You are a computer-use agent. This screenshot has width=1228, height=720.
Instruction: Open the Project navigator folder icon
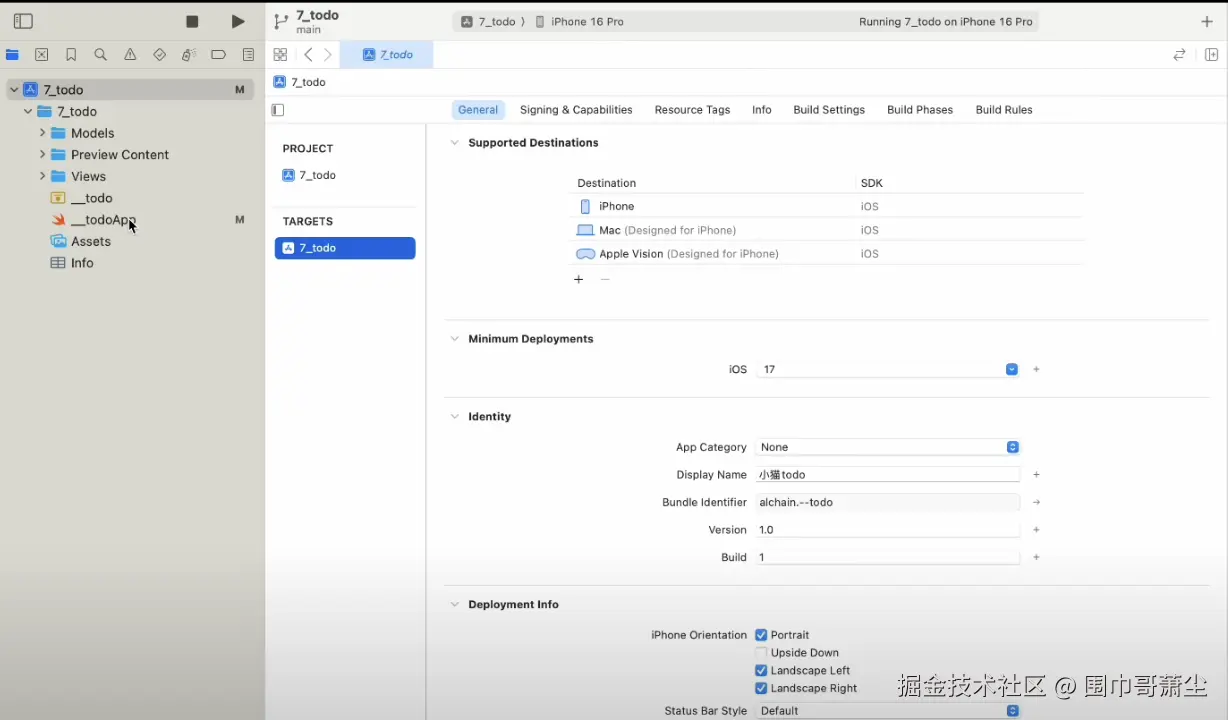coord(12,55)
